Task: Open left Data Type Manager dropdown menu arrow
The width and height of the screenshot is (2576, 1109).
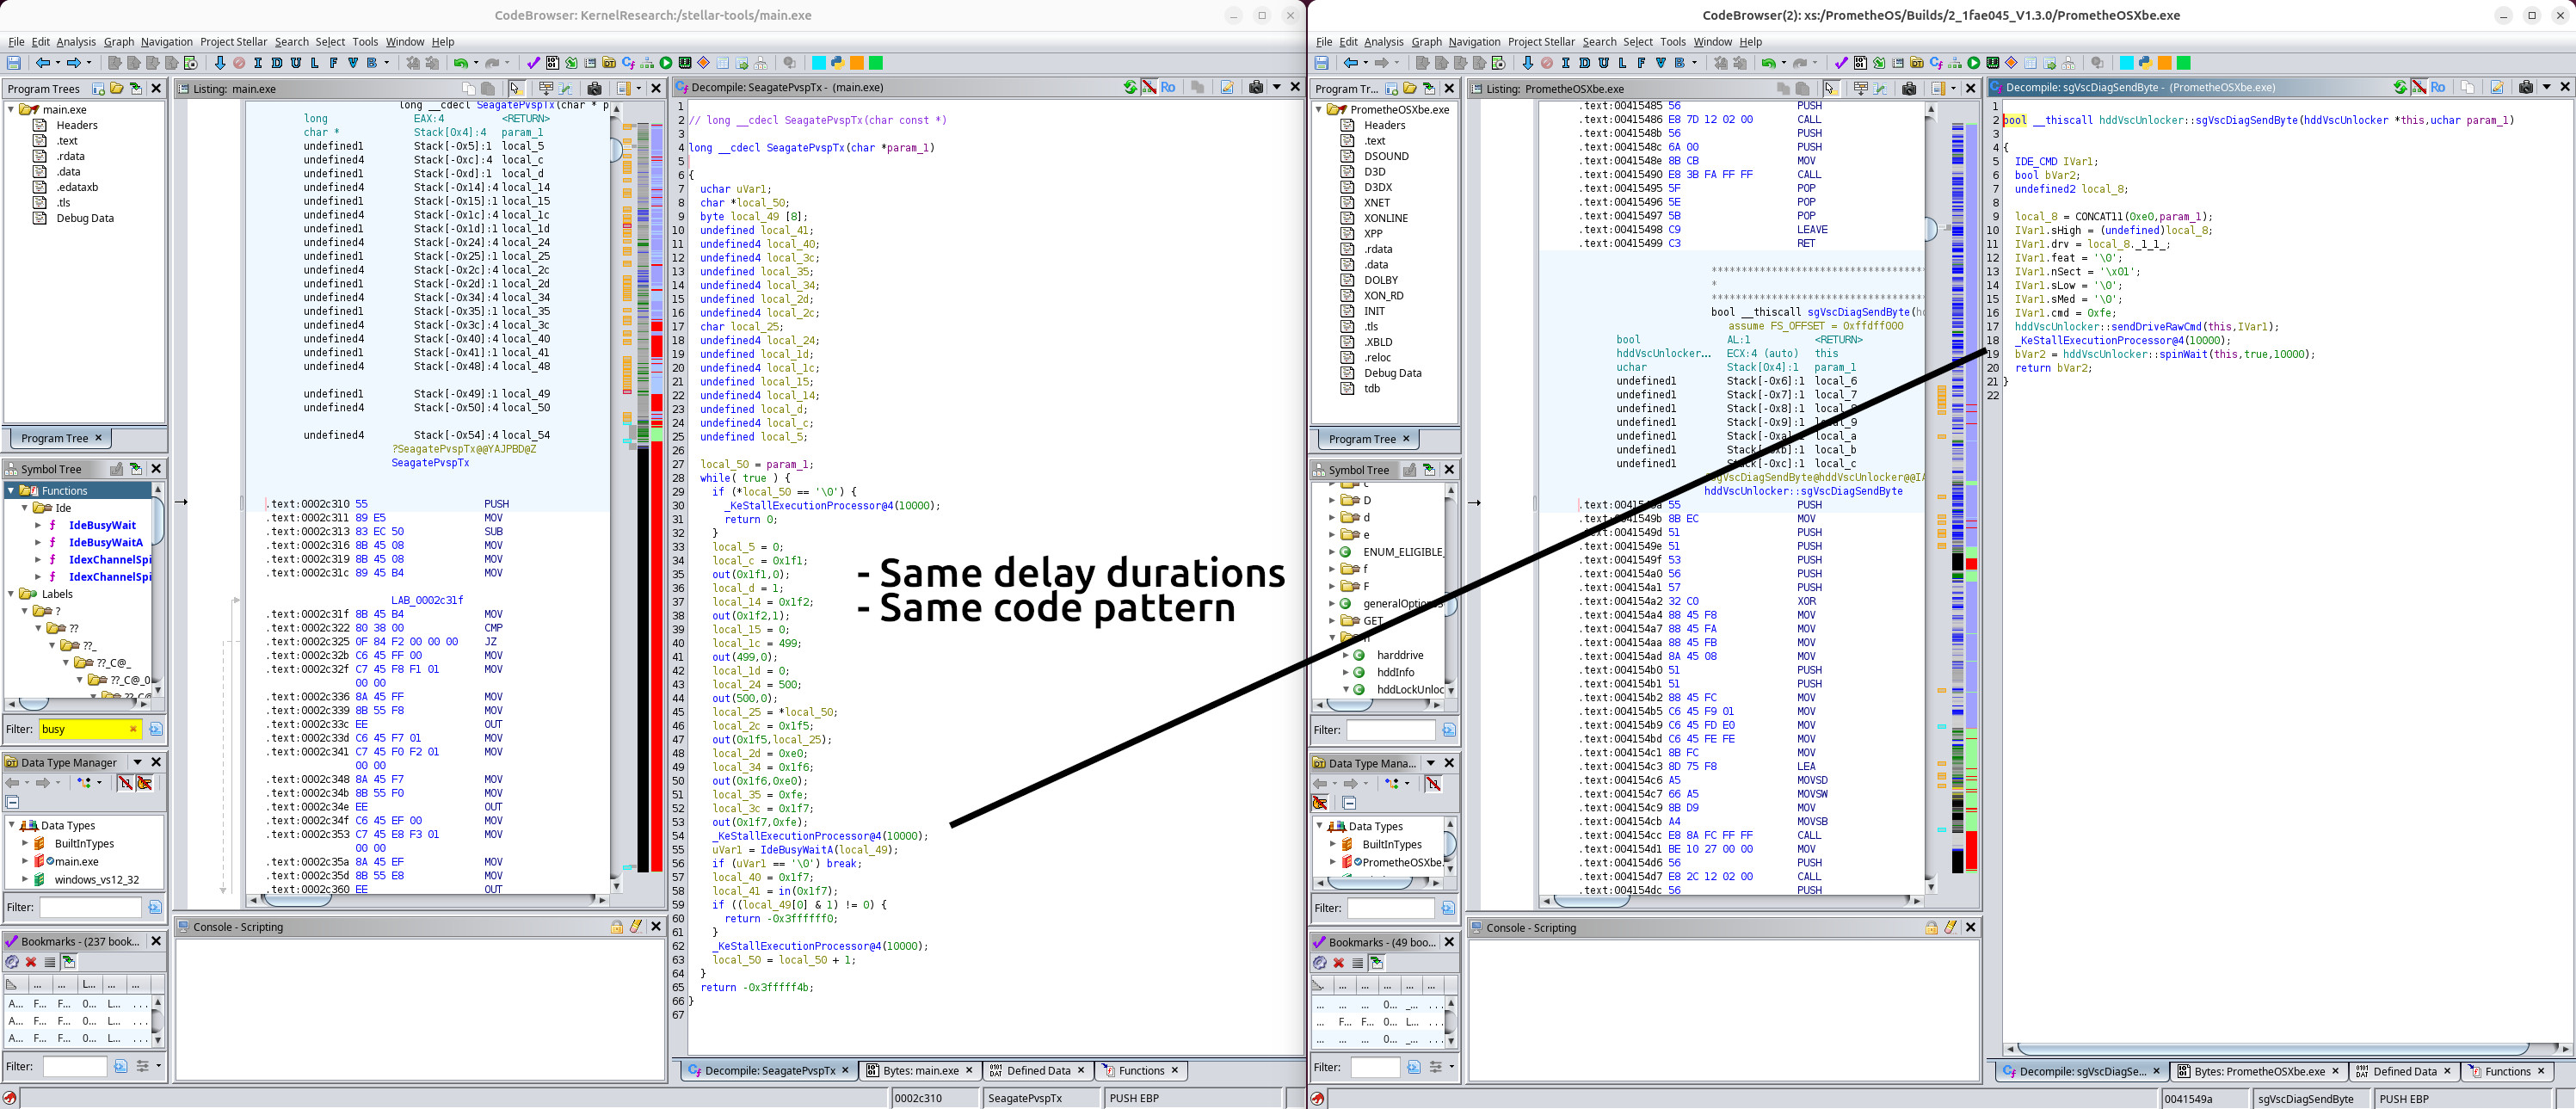Action: tap(138, 762)
